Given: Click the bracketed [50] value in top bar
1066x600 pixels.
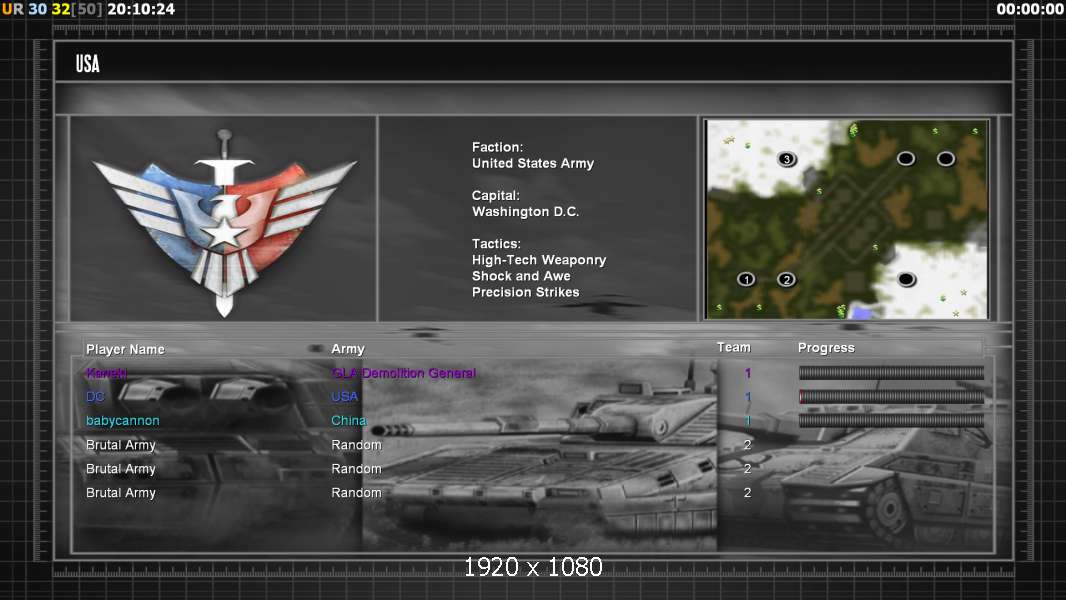Looking at the screenshot, I should click(88, 9).
